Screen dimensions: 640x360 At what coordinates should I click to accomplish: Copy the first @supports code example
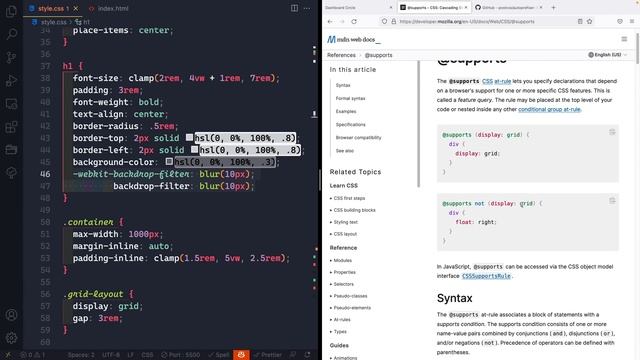612,132
